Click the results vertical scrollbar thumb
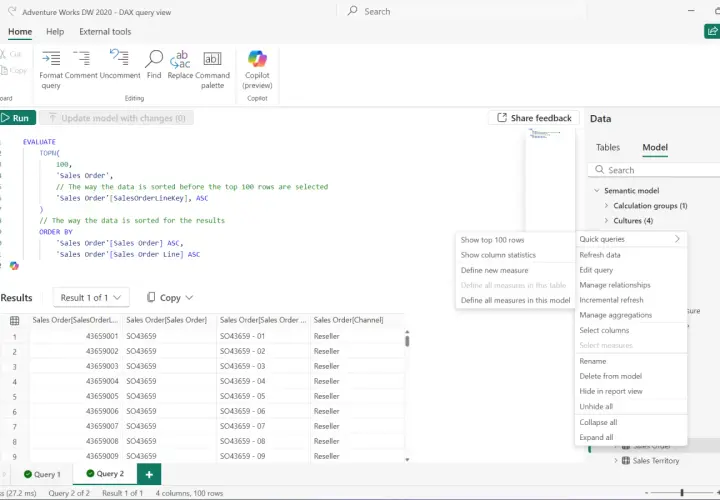This screenshot has height=500, width=720. (x=407, y=341)
